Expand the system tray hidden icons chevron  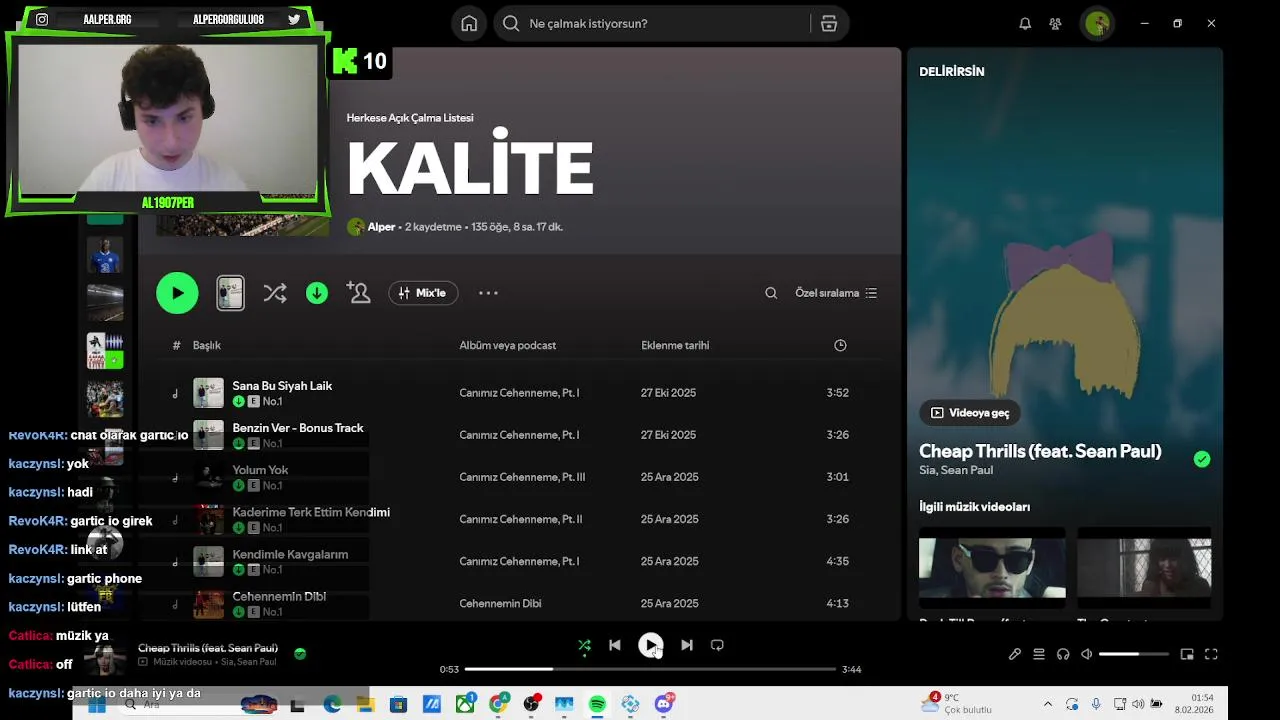(x=1048, y=704)
